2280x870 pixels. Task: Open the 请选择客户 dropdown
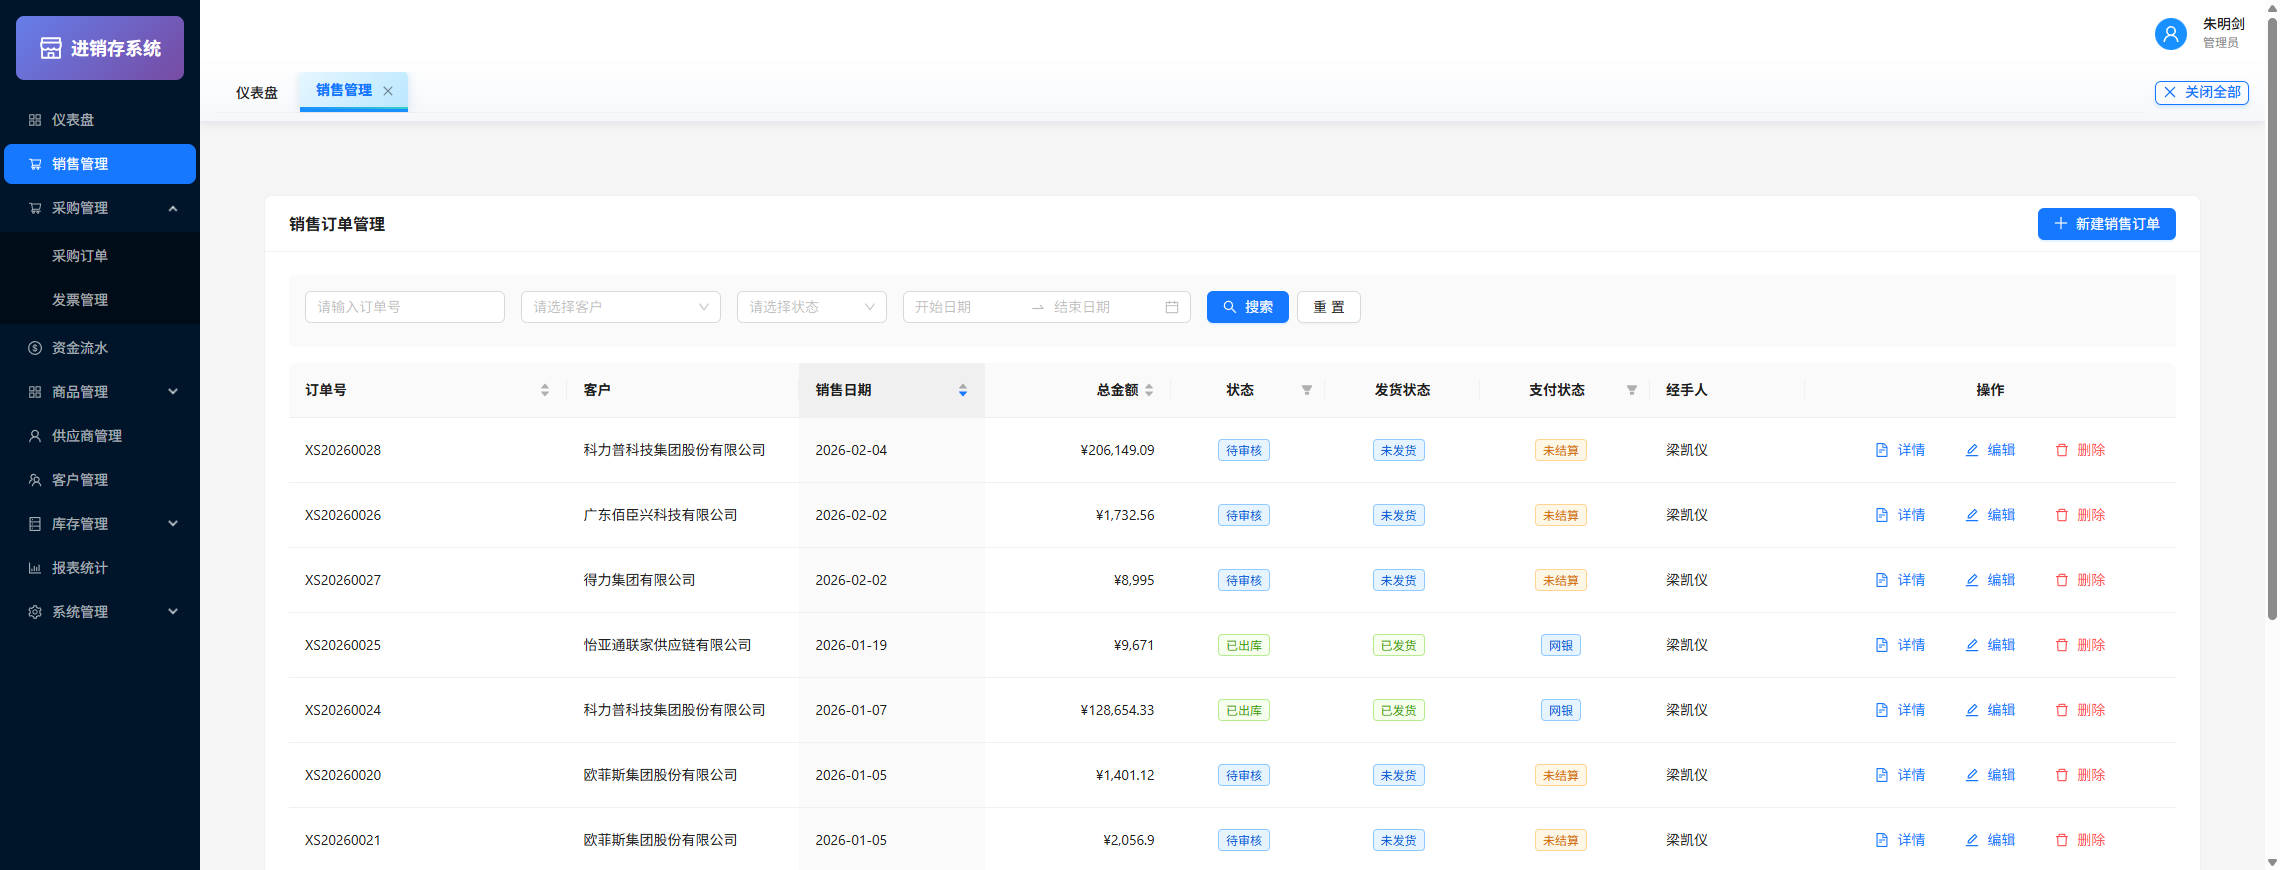[x=621, y=307]
